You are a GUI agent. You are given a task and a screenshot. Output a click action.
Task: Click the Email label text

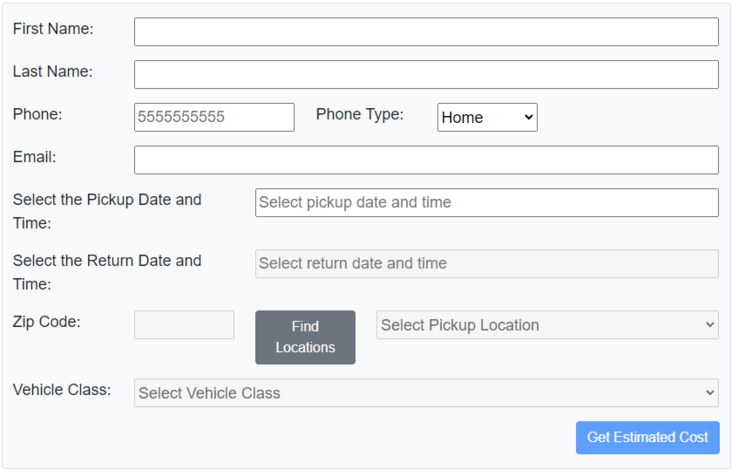click(x=35, y=157)
